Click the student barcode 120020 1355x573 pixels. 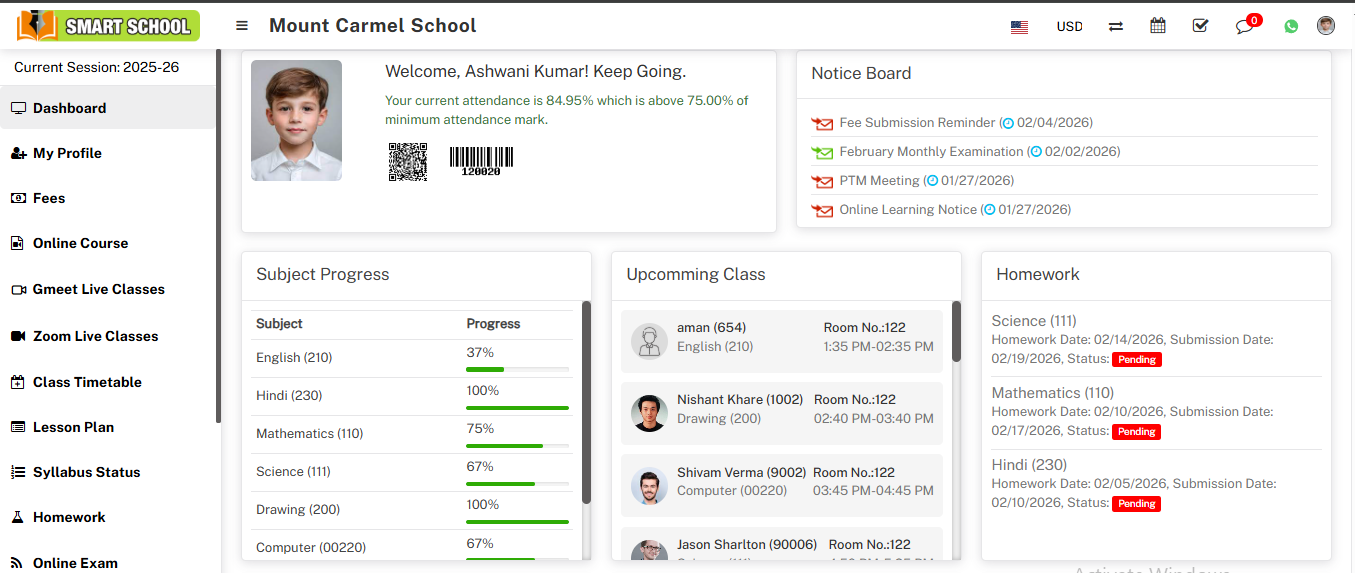(x=481, y=161)
